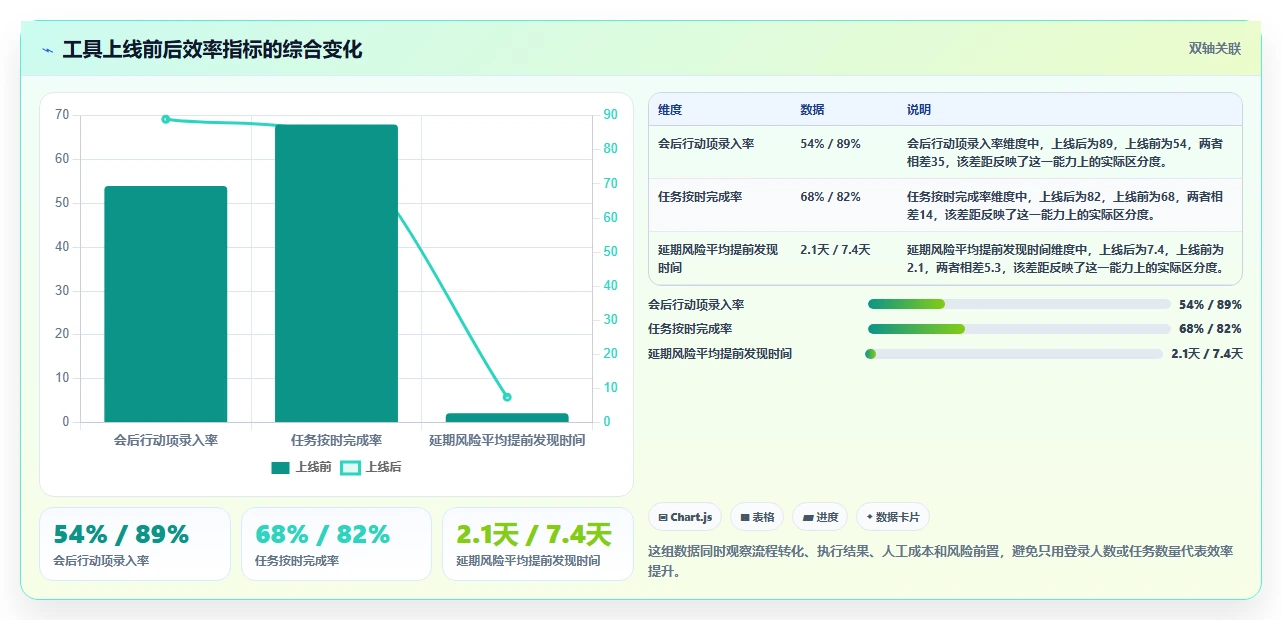The height and width of the screenshot is (620, 1282).
Task: Click x-axis label 任务按时完成率
Action: click(336, 440)
